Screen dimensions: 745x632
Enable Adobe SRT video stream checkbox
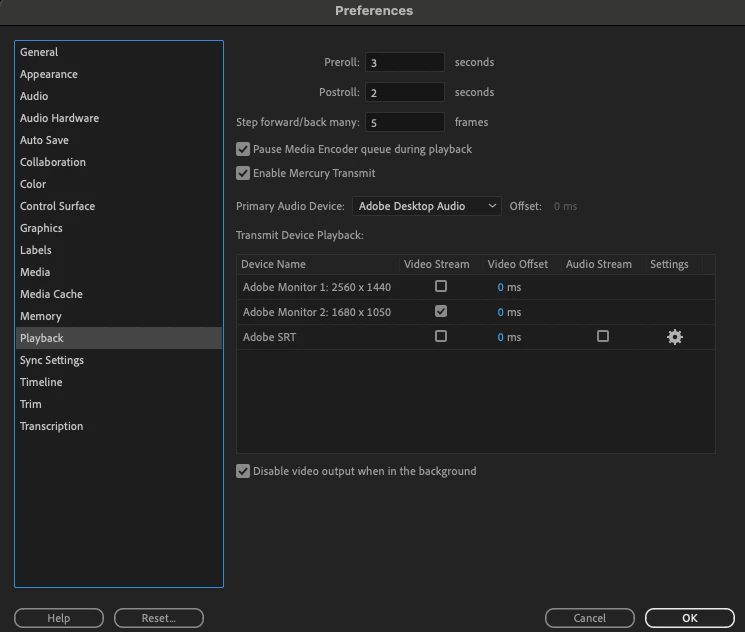pyautogui.click(x=441, y=336)
